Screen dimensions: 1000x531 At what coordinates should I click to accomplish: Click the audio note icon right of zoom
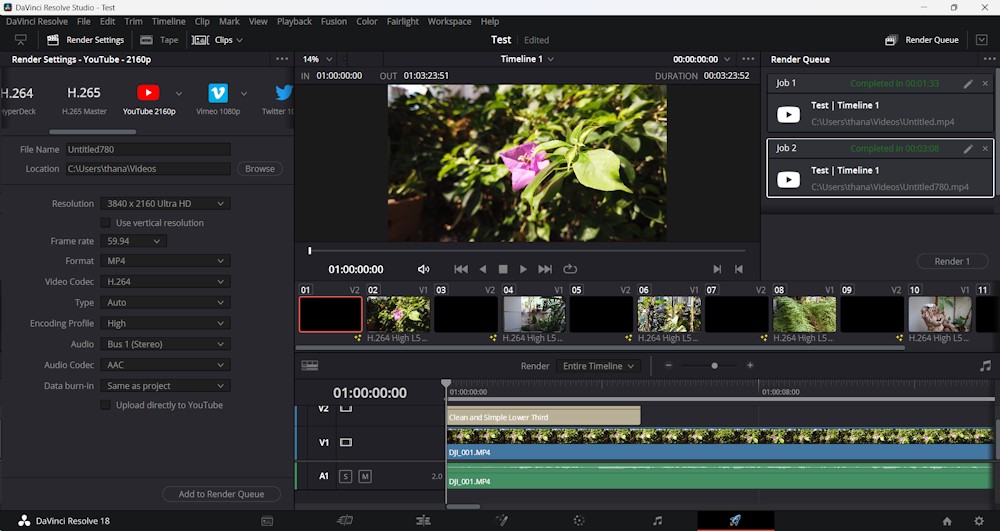985,365
